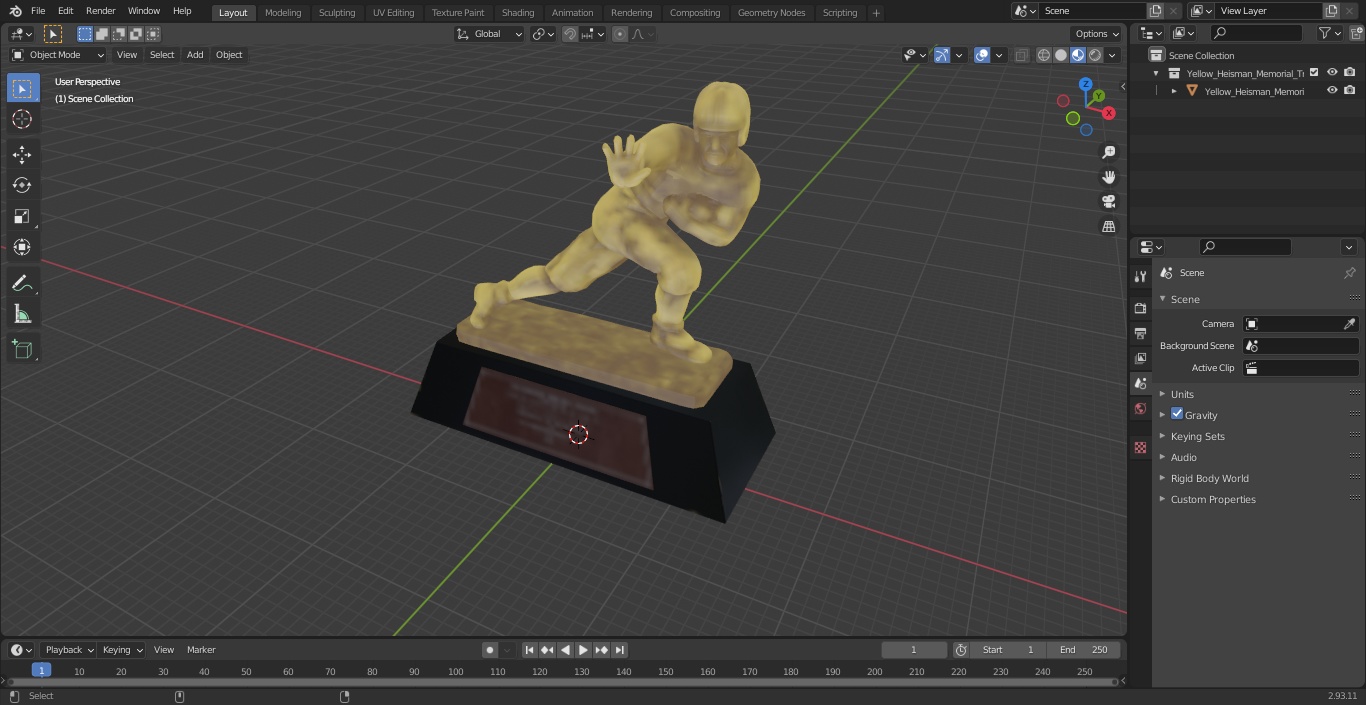The image size is (1366, 705).
Task: Activate the Scale tool
Action: [22, 216]
